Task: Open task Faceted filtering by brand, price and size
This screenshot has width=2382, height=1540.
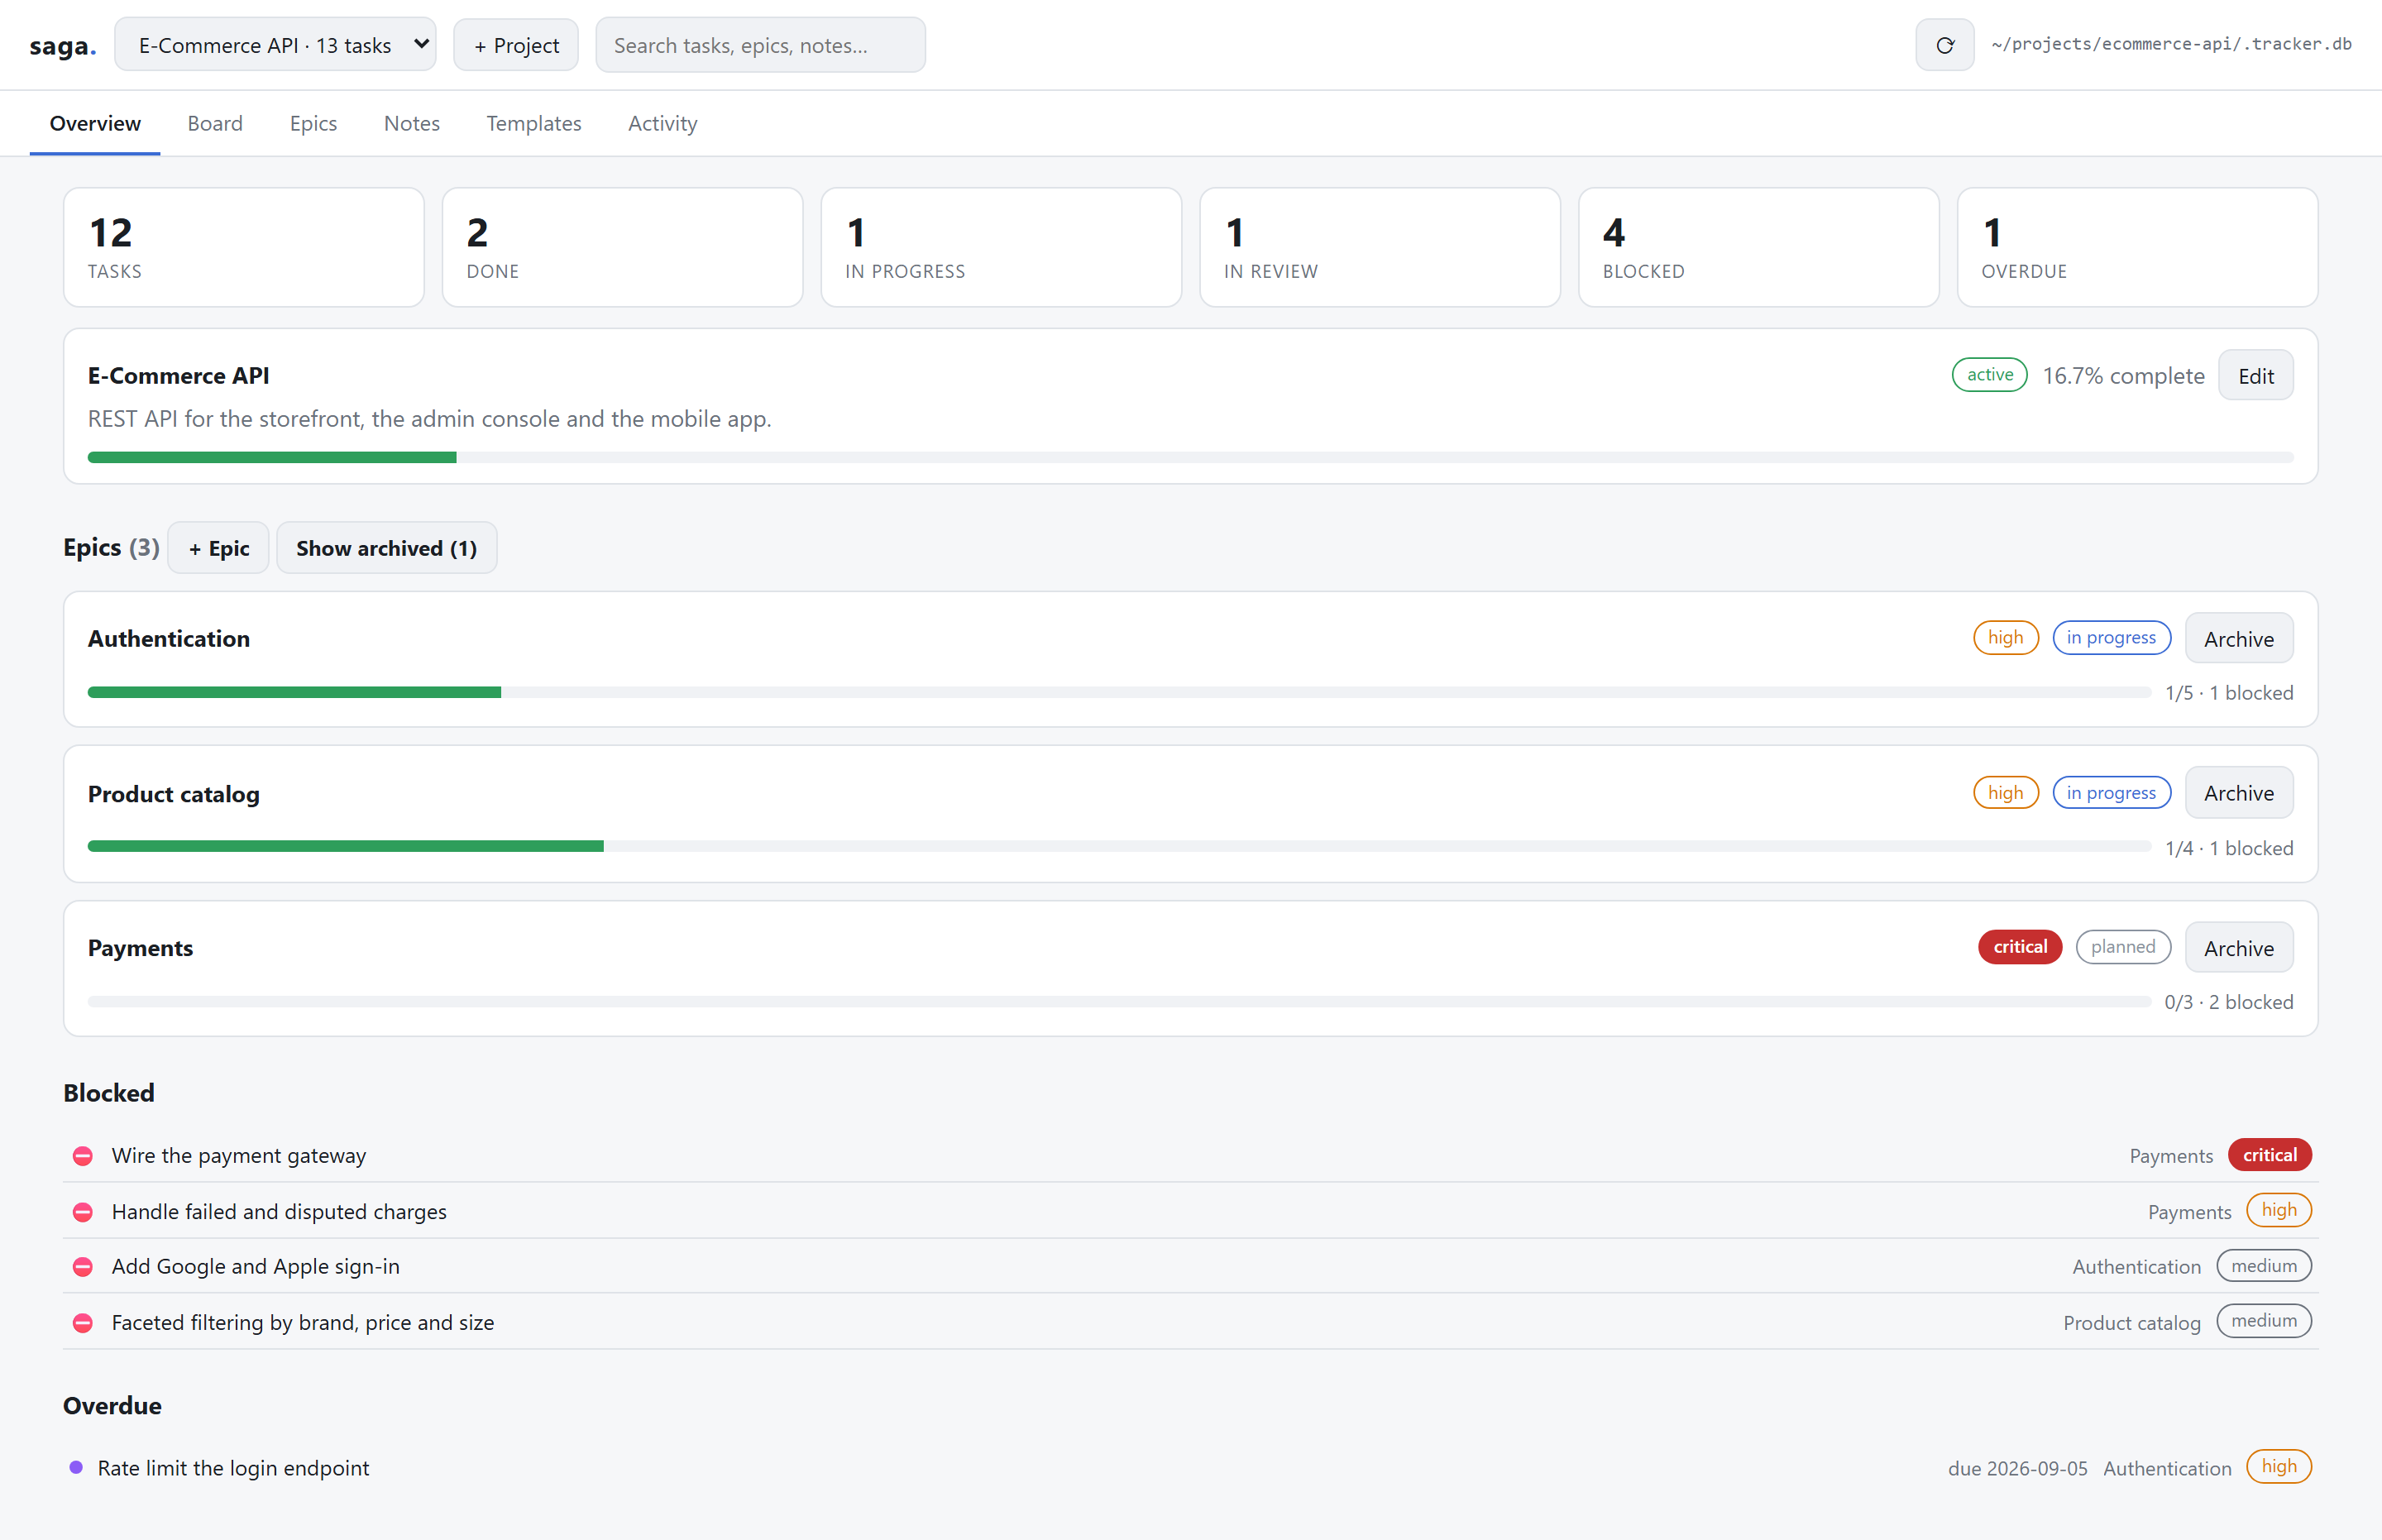Action: [x=303, y=1323]
